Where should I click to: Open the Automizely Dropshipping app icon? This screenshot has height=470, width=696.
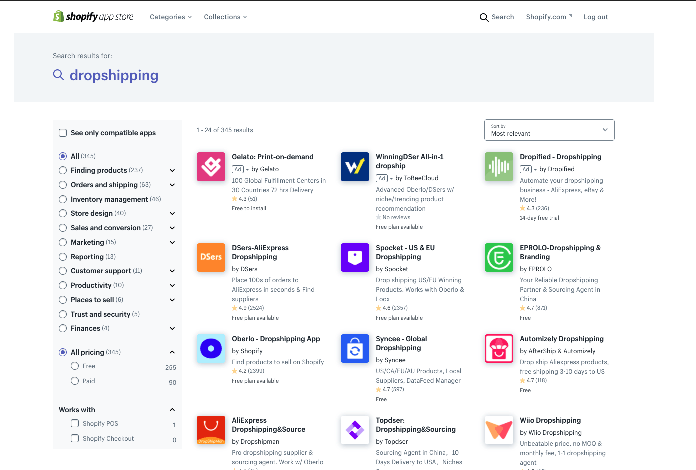tap(499, 348)
